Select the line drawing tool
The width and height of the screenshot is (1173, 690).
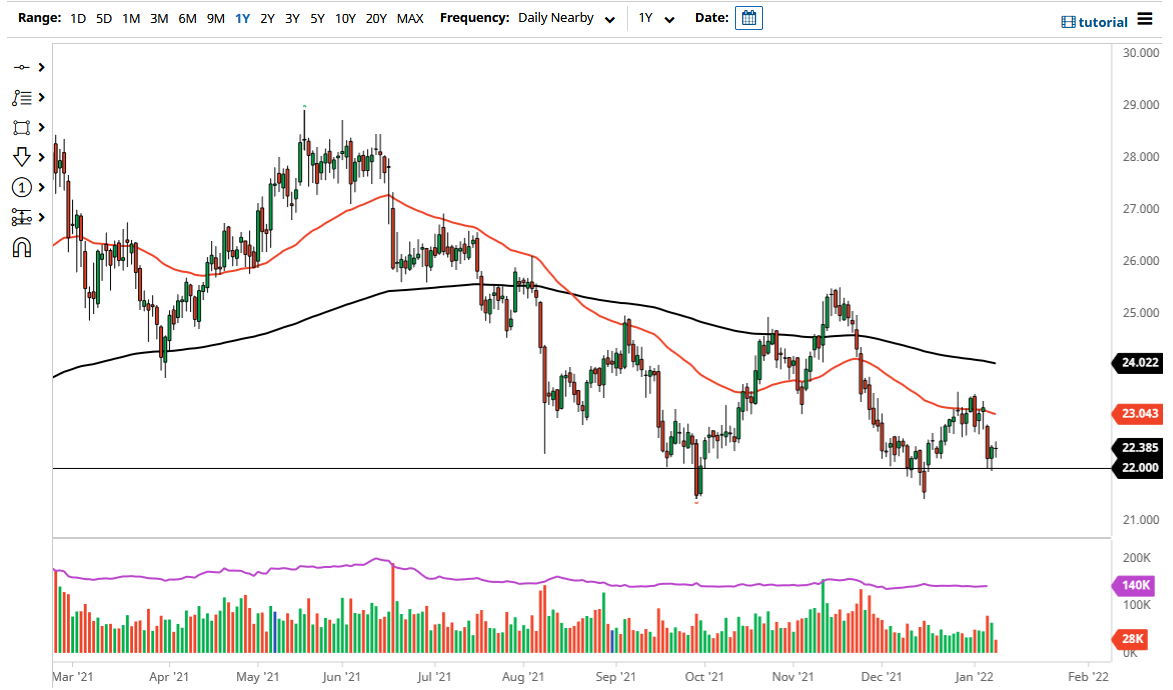[x=20, y=67]
